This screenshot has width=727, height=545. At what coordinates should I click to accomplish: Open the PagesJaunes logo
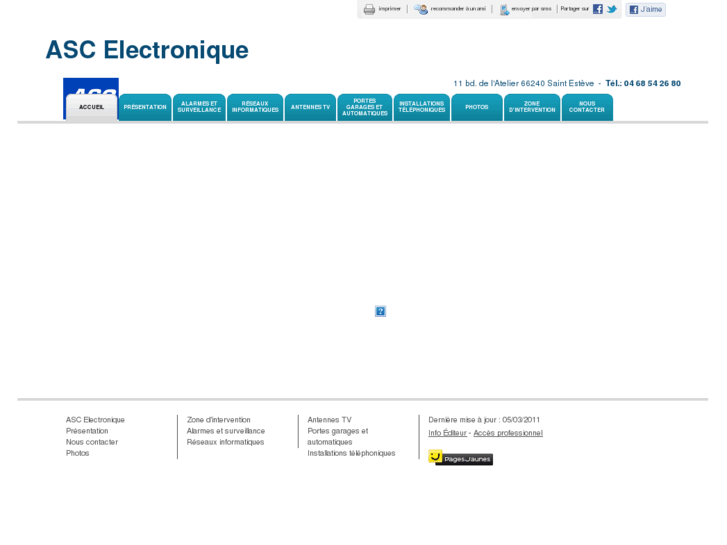coord(460,458)
